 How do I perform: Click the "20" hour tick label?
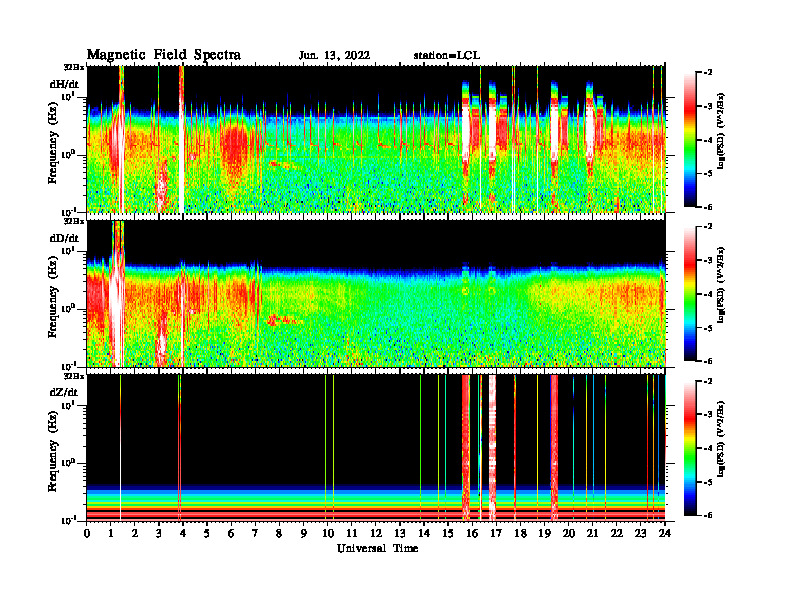coord(568,533)
